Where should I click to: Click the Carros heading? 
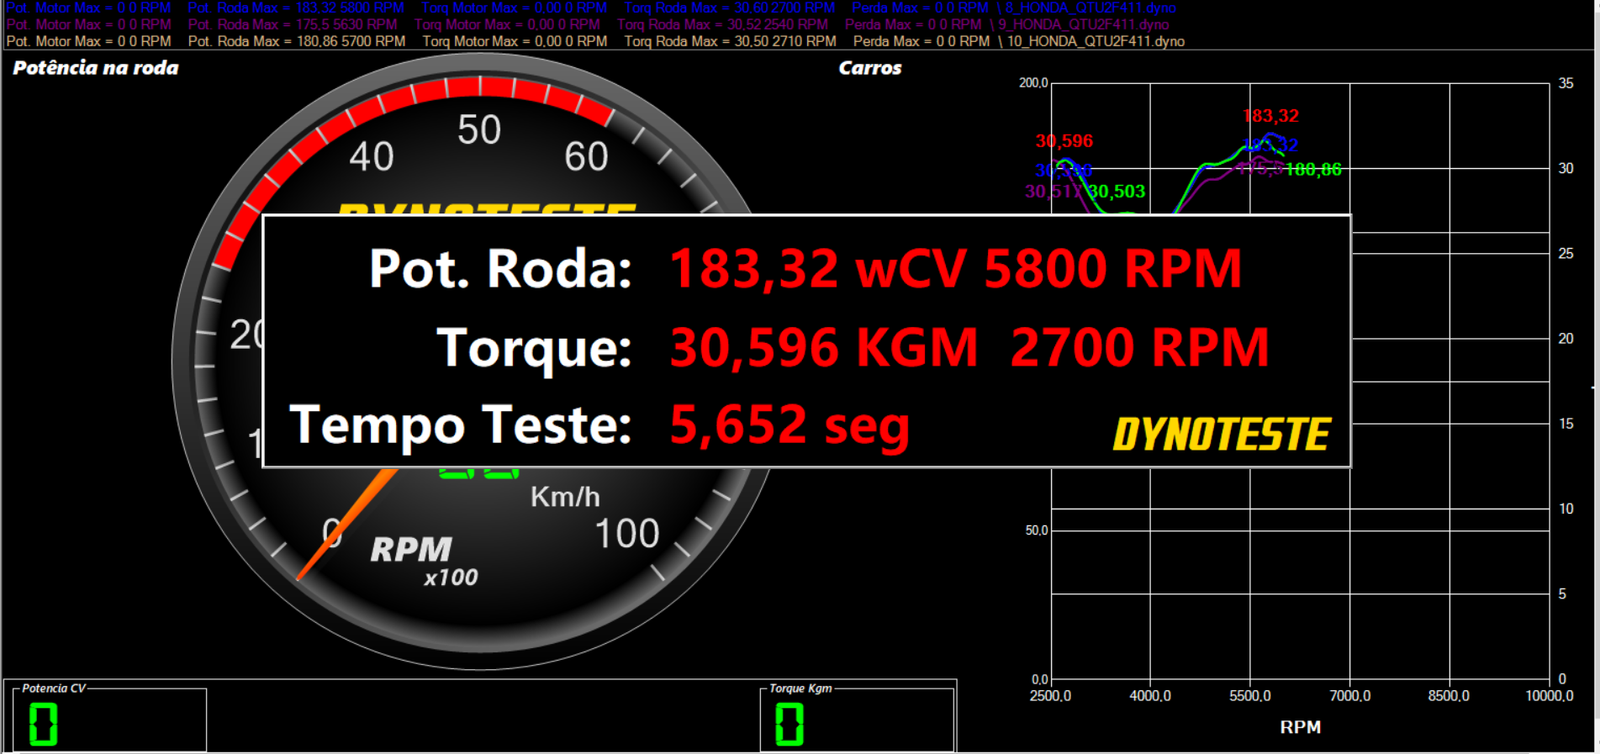coord(870,68)
